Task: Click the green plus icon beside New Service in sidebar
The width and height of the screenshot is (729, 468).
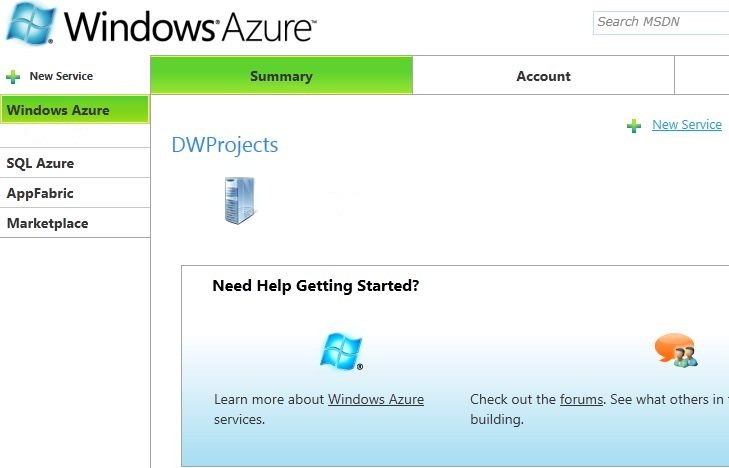Action: click(13, 76)
